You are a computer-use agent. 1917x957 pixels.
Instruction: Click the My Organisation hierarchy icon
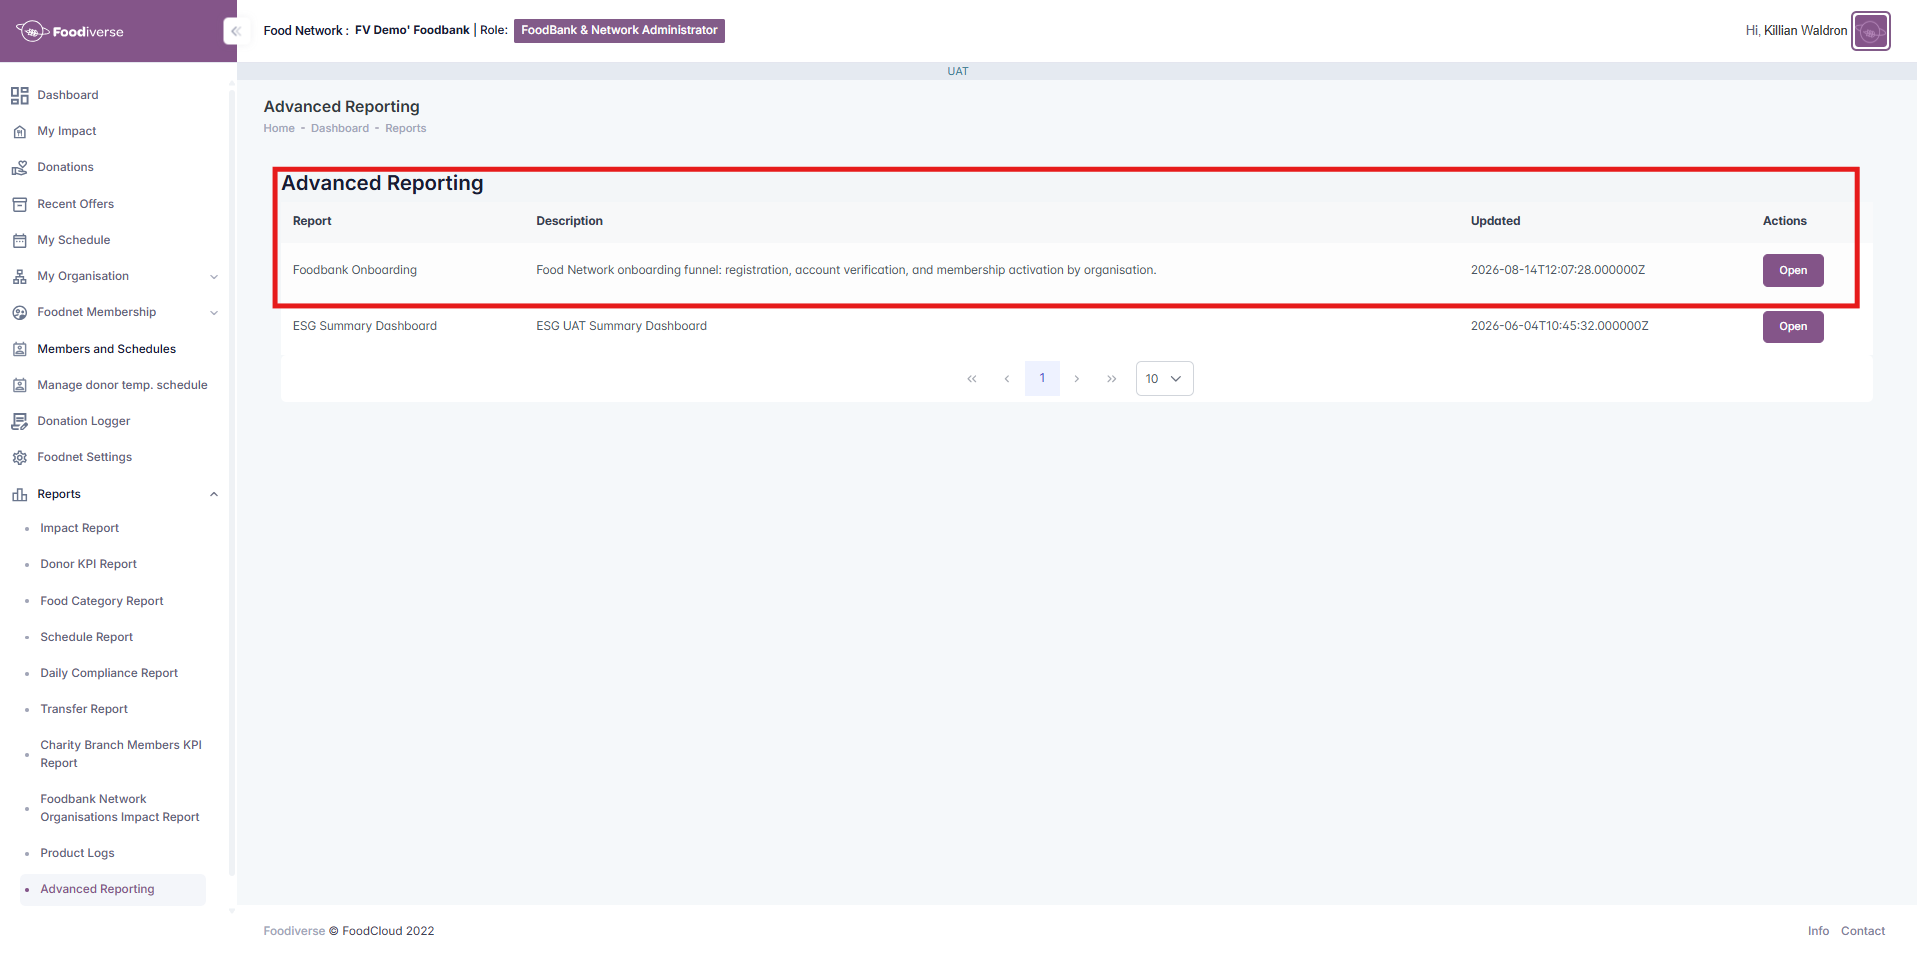(x=19, y=276)
